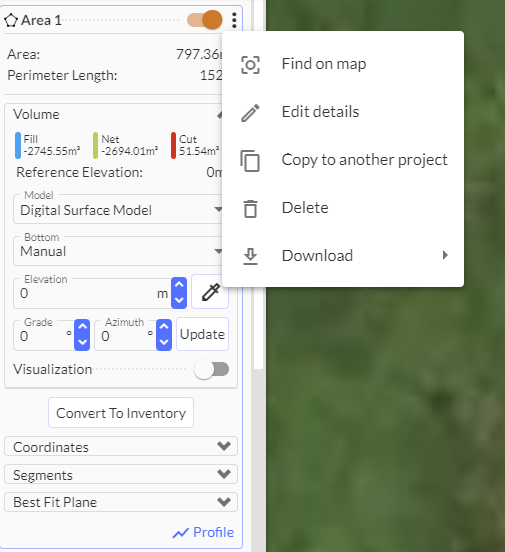The height and width of the screenshot is (552, 505).
Task: Open the three-dot menu for Area 1
Action: click(x=234, y=20)
